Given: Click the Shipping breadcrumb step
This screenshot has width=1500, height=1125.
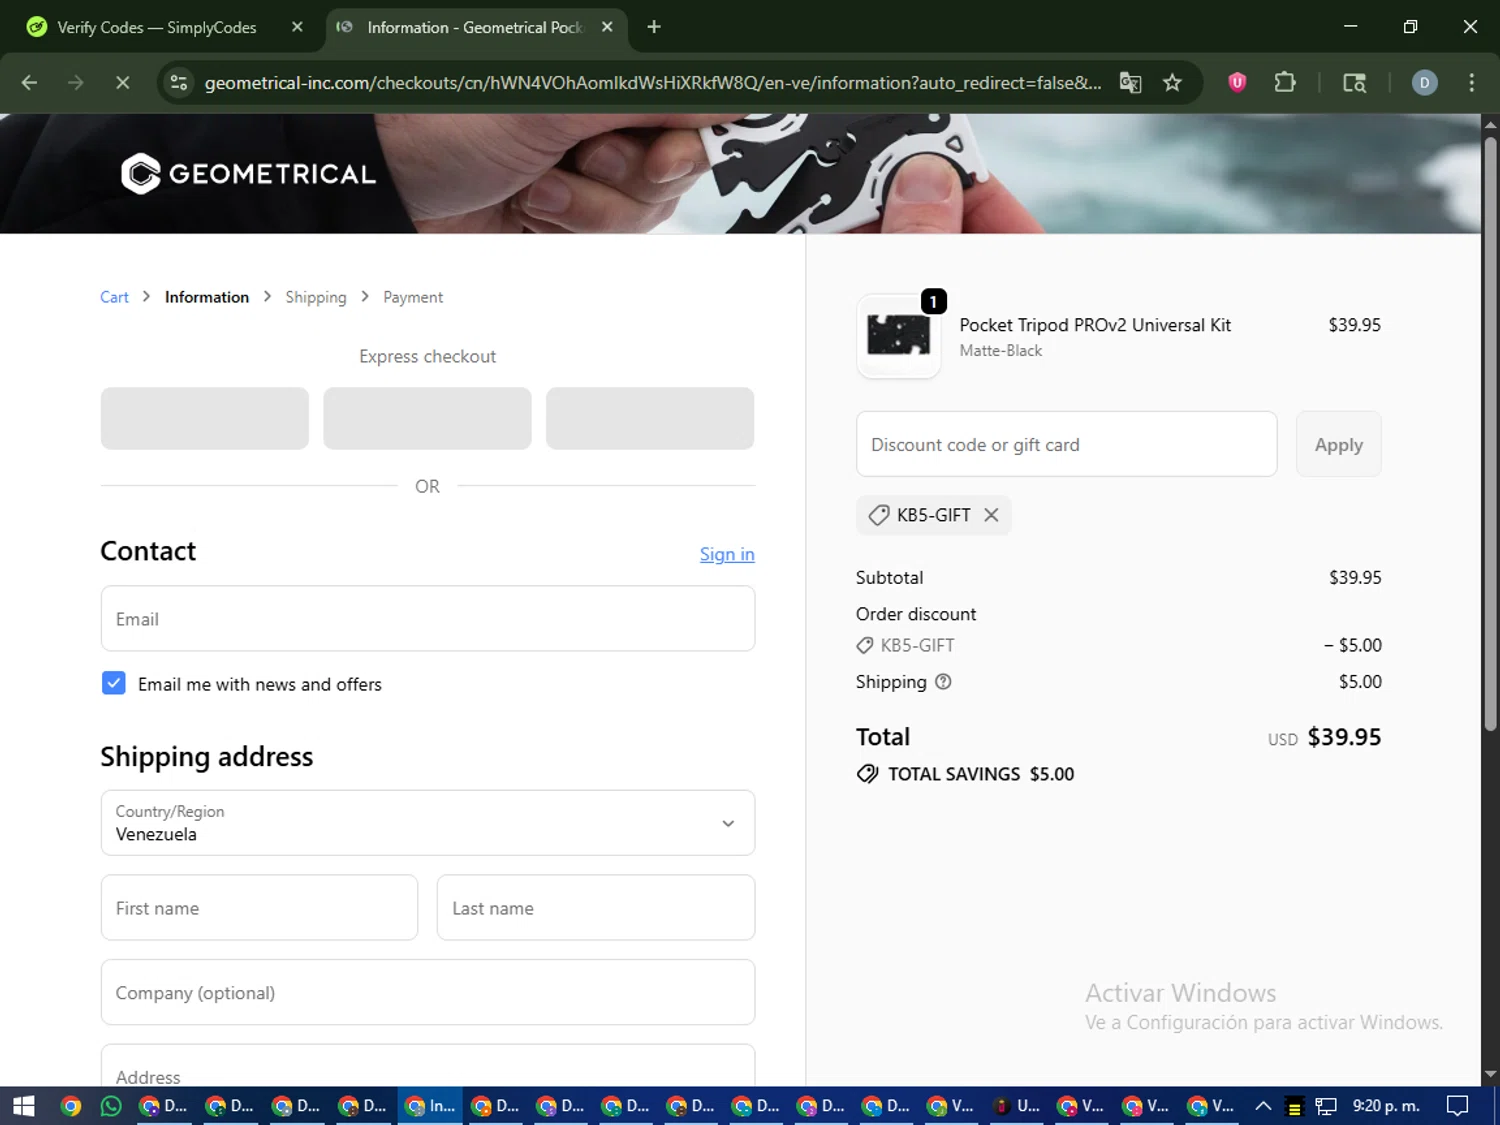Looking at the screenshot, I should coord(316,297).
